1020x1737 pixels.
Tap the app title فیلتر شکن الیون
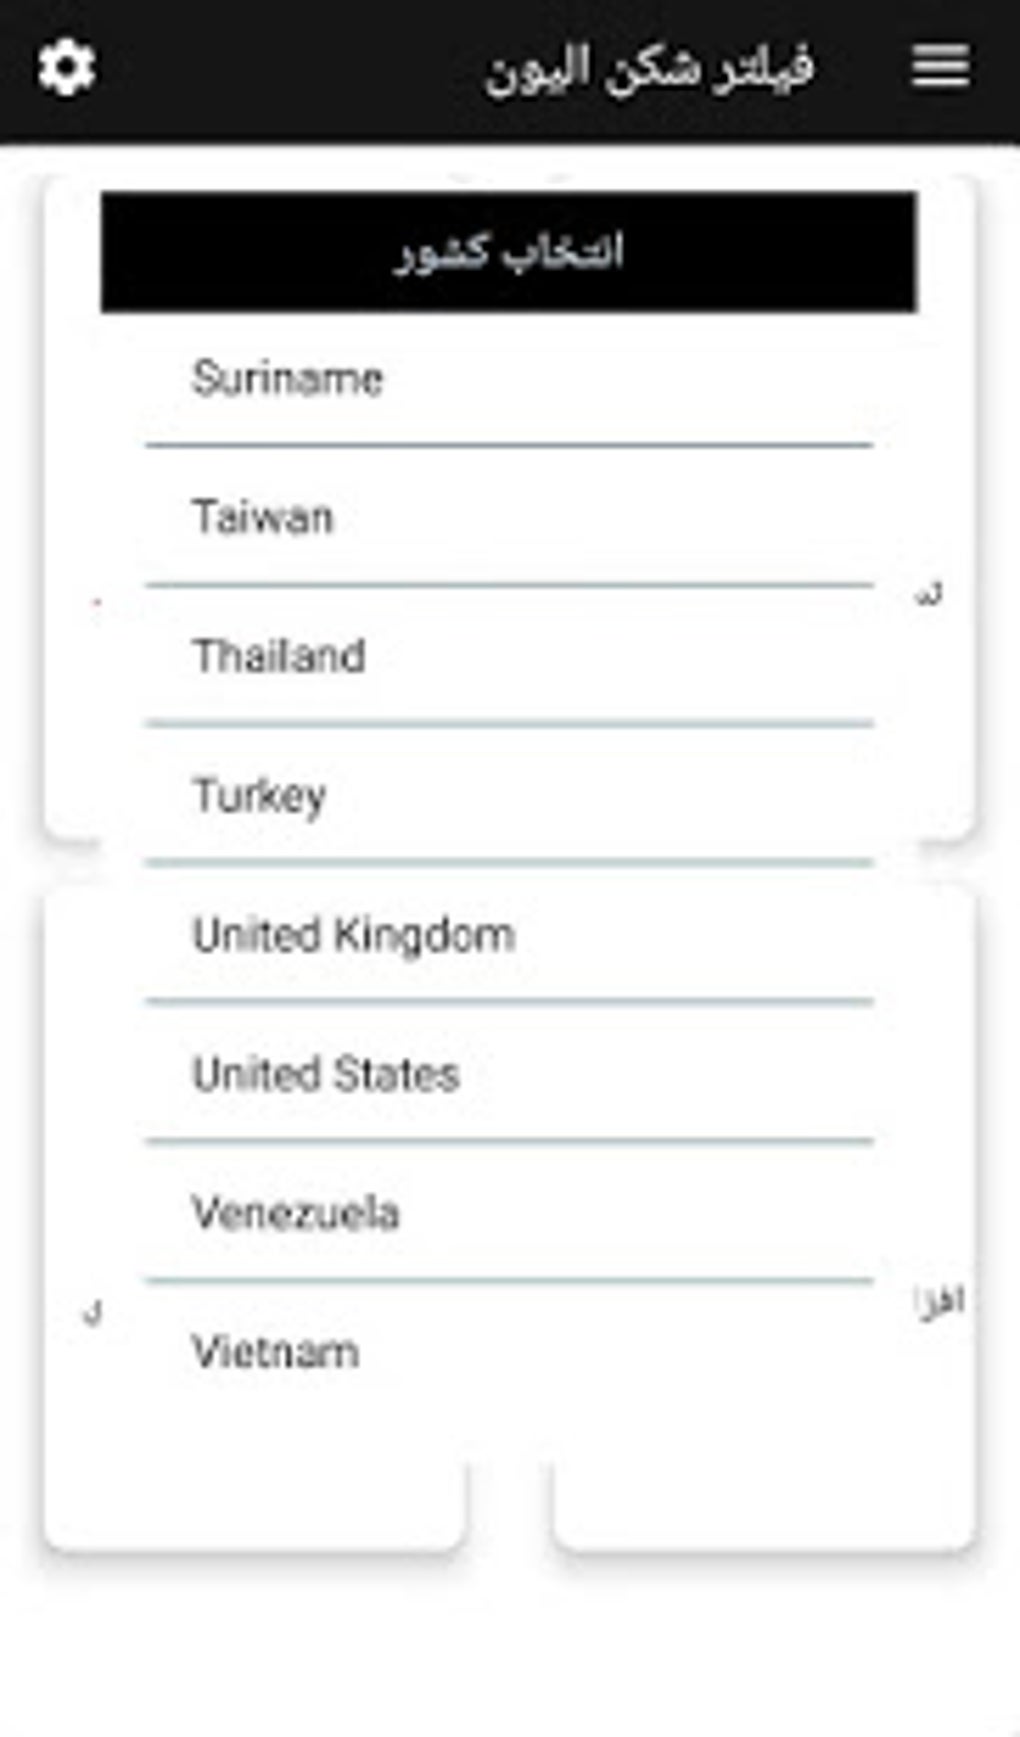pyautogui.click(x=649, y=70)
